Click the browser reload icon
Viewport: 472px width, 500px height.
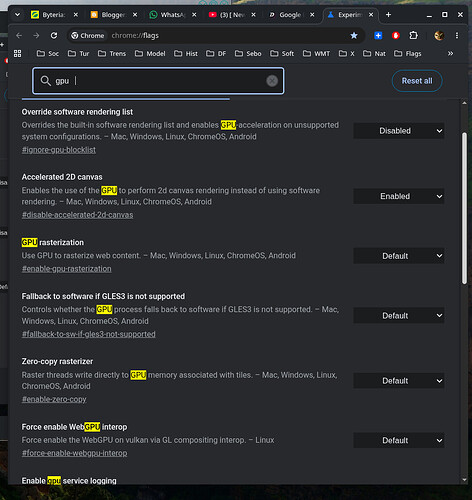tap(54, 35)
